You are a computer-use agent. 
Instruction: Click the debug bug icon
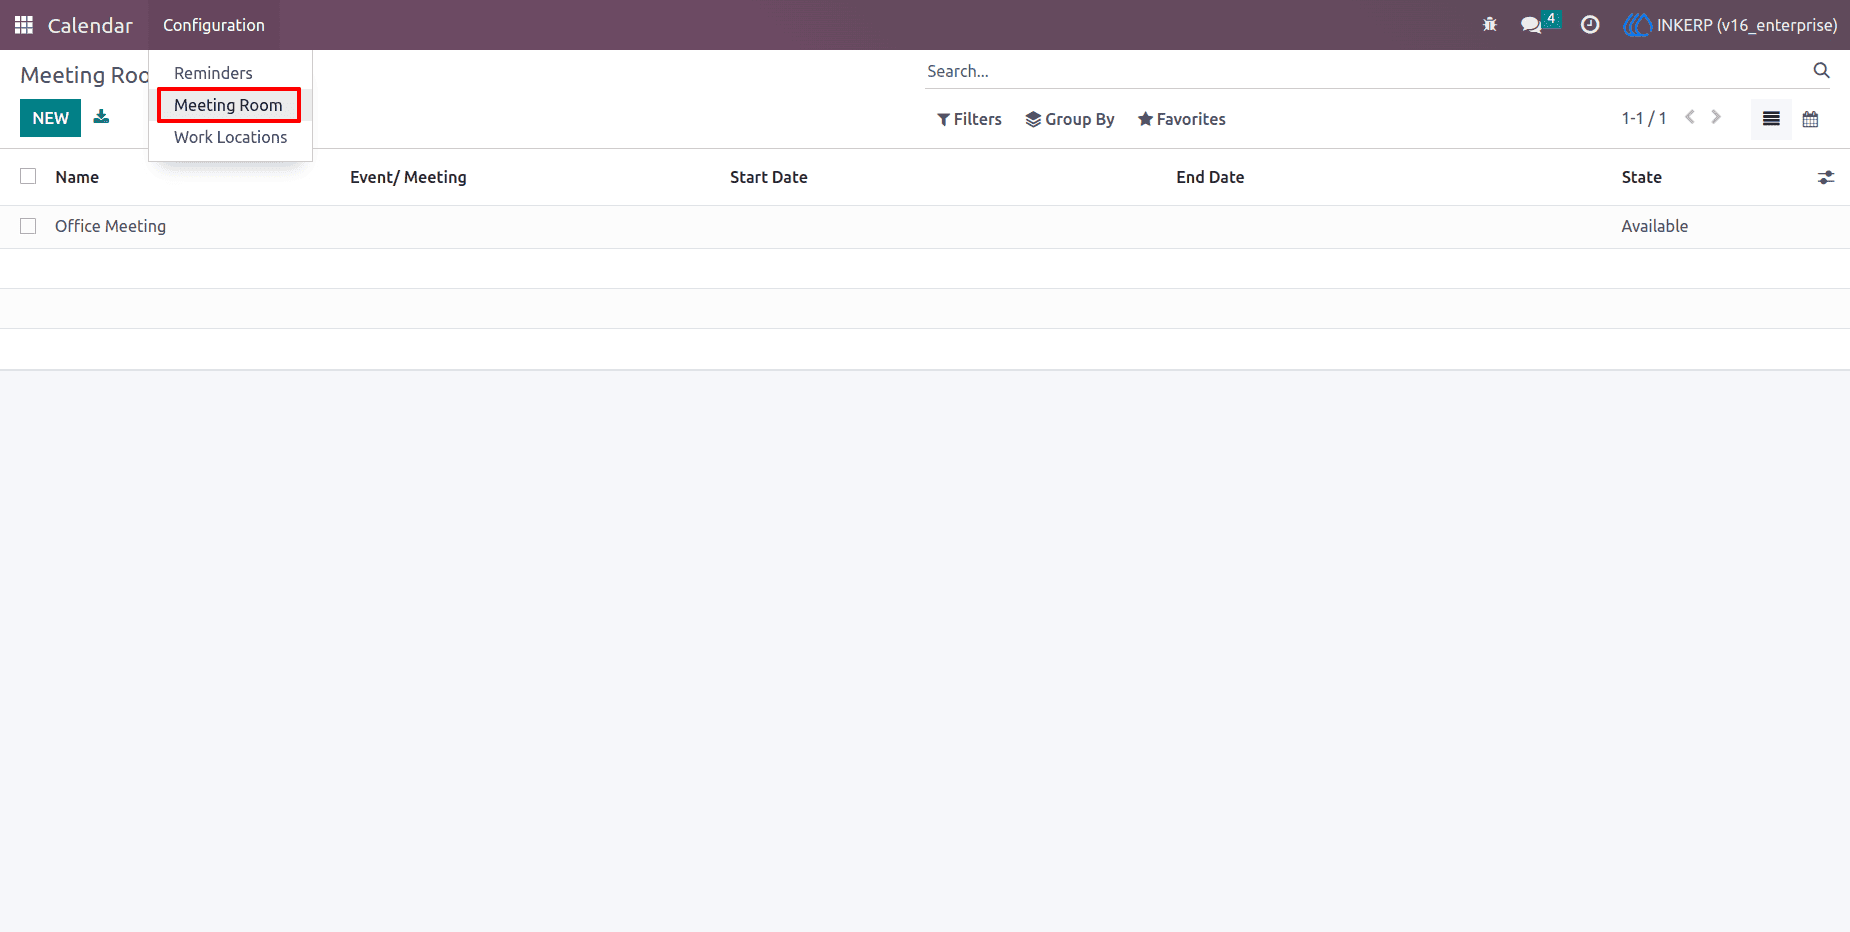click(1490, 25)
